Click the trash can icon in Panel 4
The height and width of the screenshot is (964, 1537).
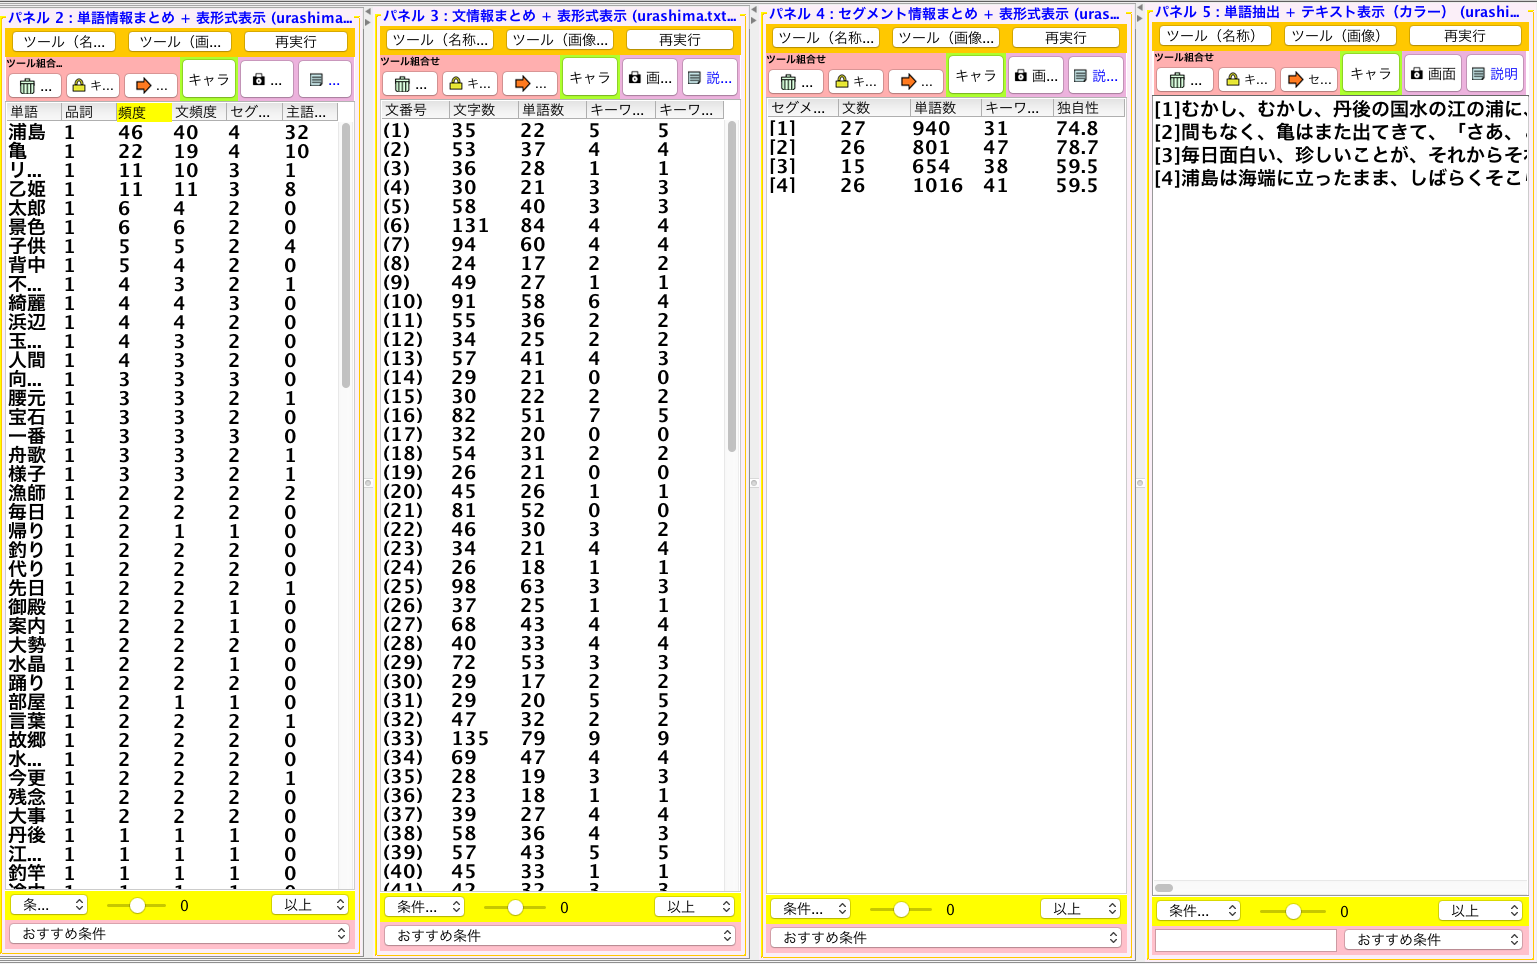click(796, 81)
